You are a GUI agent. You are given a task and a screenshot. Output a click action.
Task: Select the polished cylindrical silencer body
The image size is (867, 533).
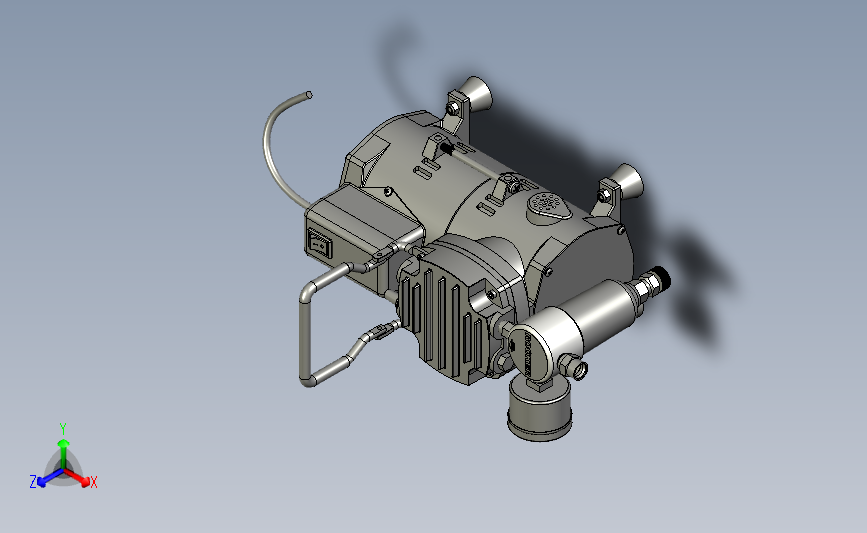coord(575,324)
